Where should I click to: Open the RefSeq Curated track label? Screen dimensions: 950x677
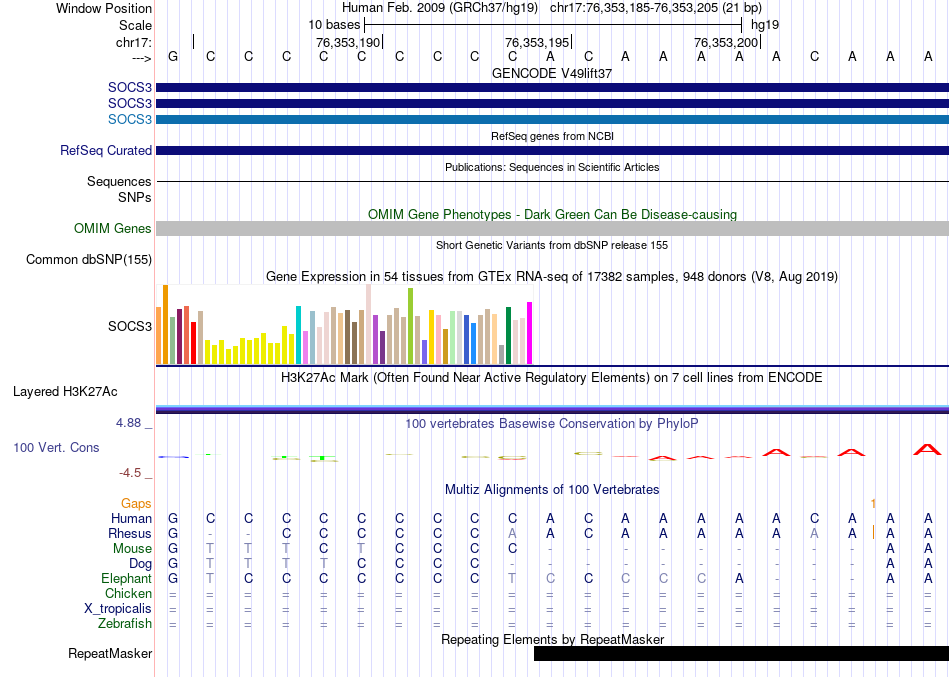(106, 150)
